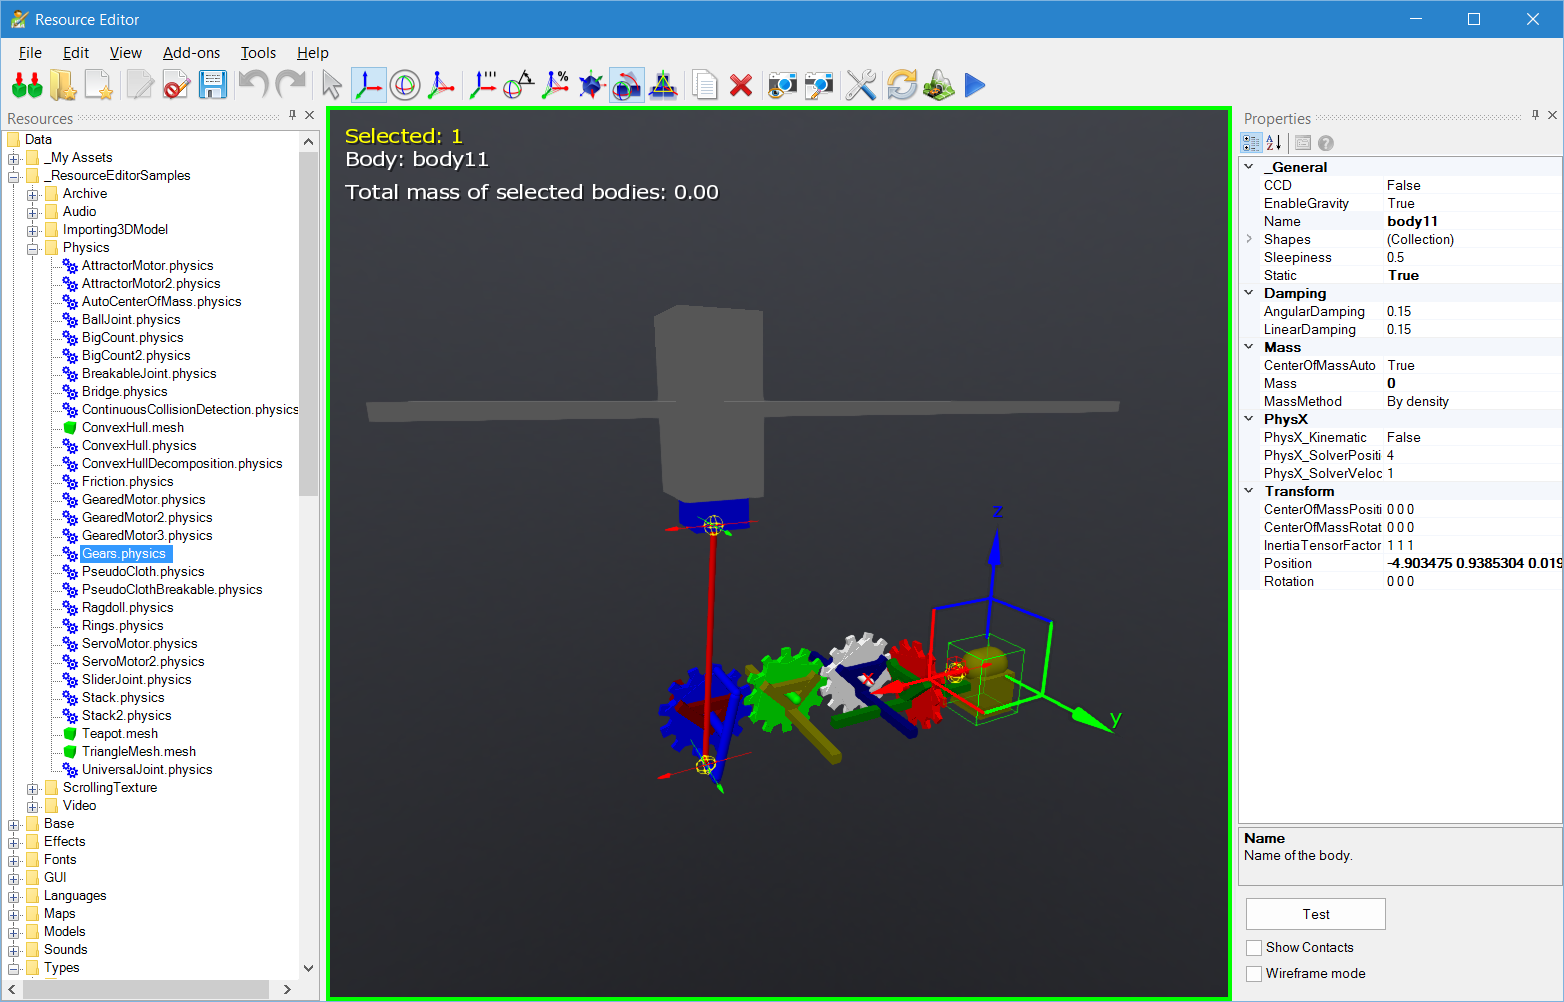Click the red X delete icon
The height and width of the screenshot is (1002, 1564).
[741, 86]
